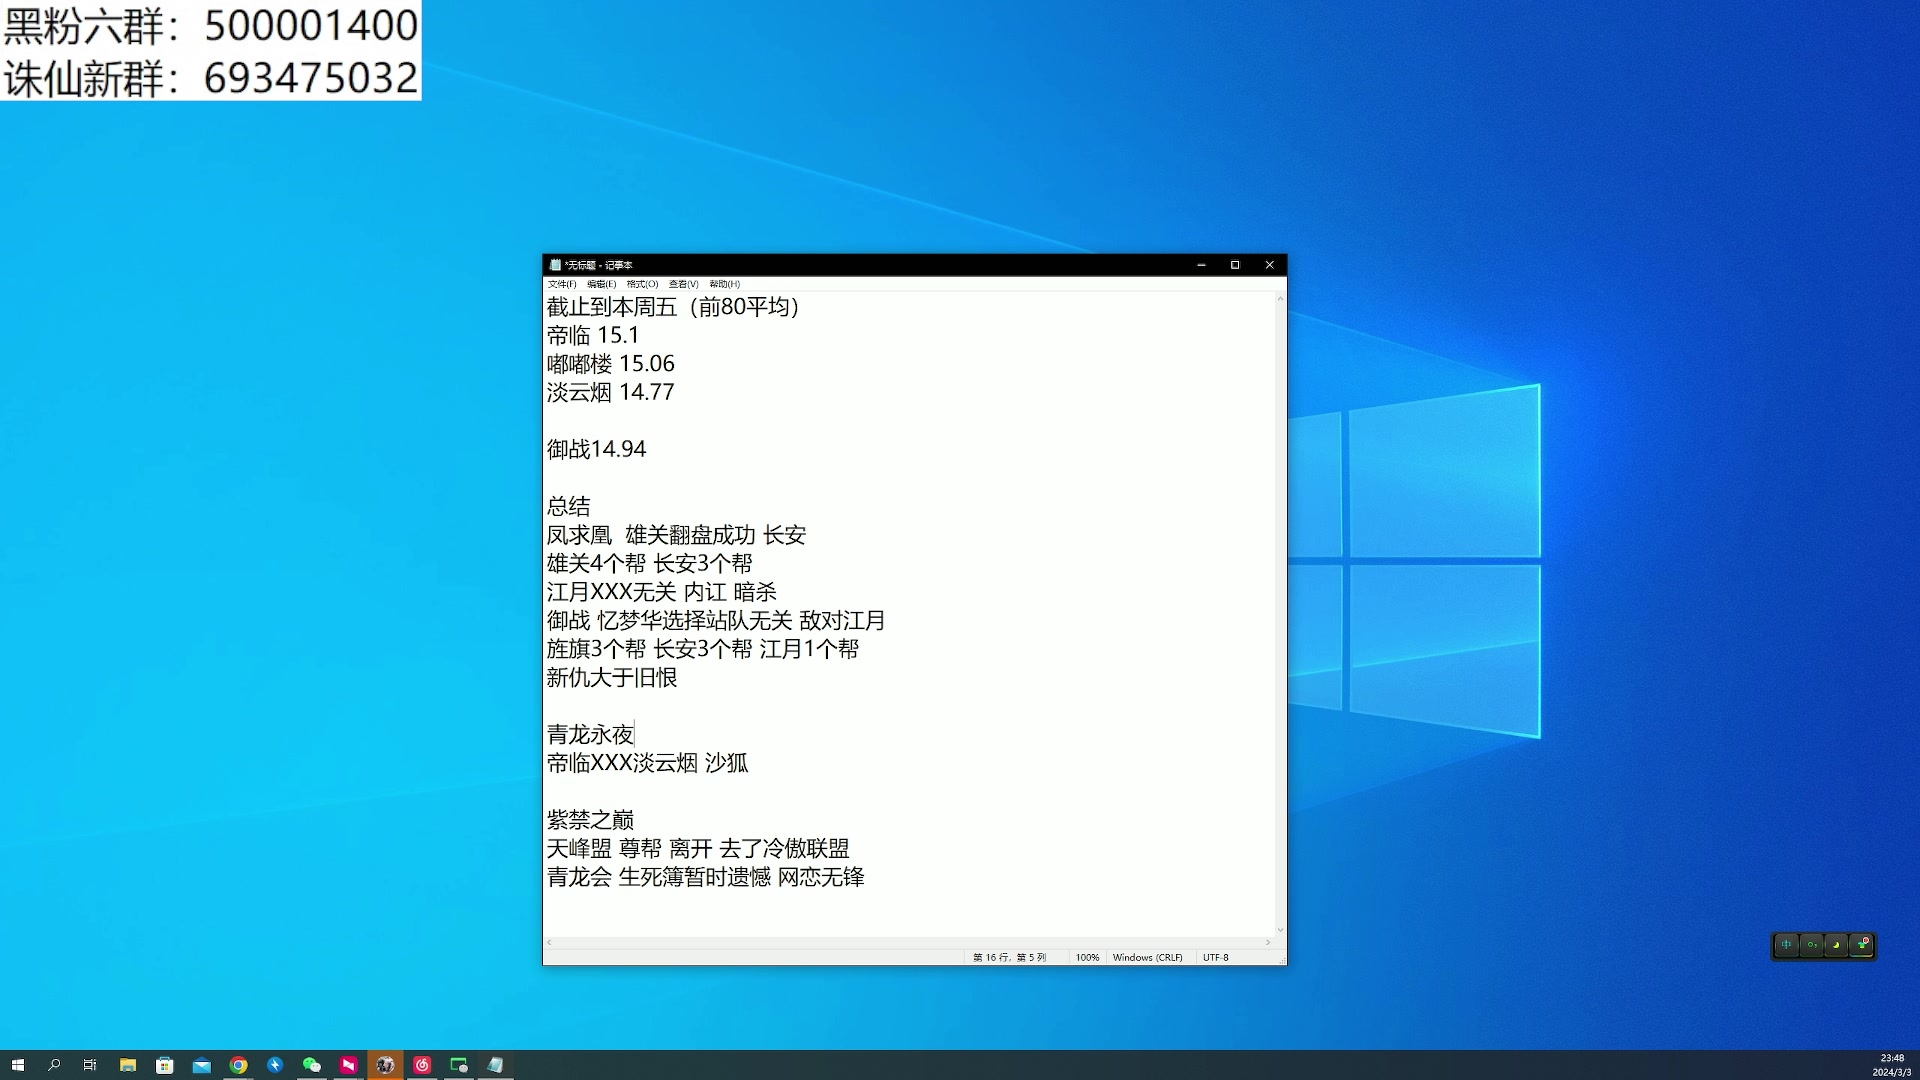Open the Mail app from taskbar
The height and width of the screenshot is (1080, 1920).
point(201,1065)
